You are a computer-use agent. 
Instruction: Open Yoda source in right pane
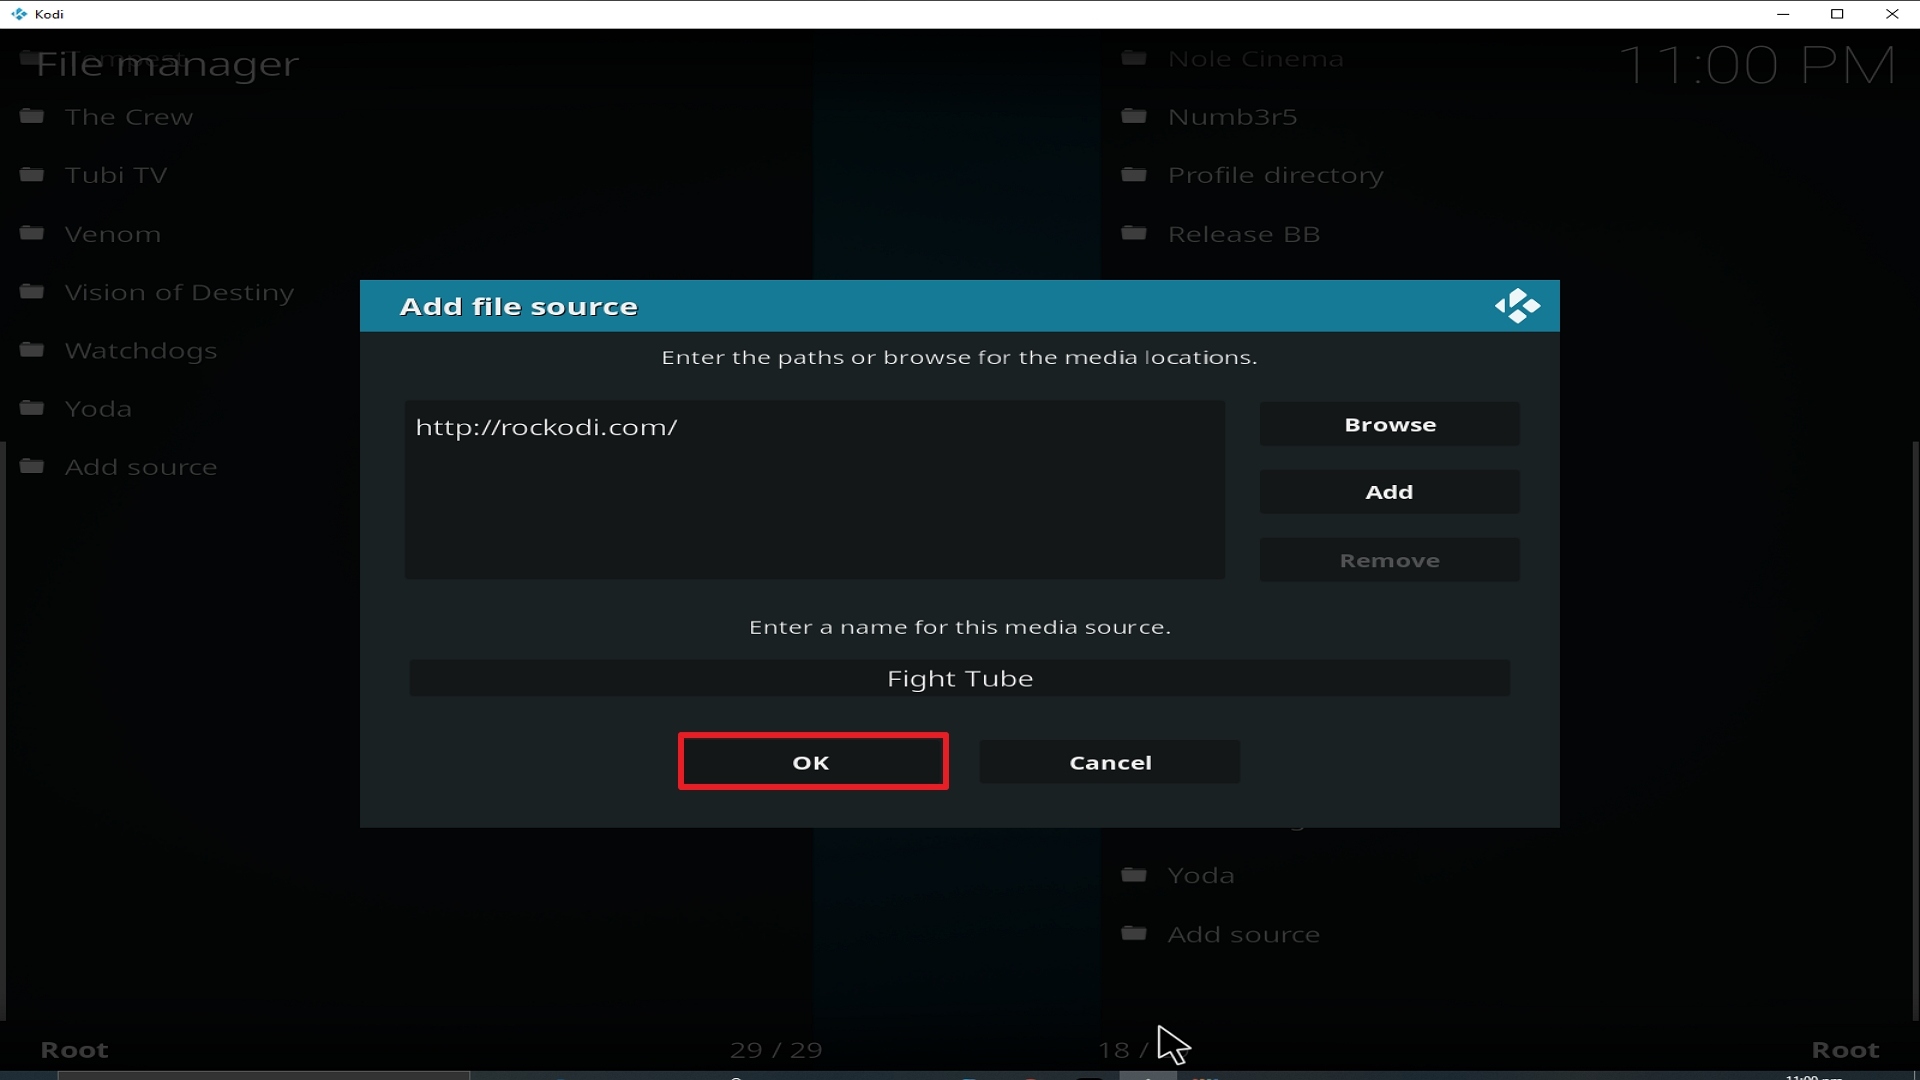click(1201, 875)
